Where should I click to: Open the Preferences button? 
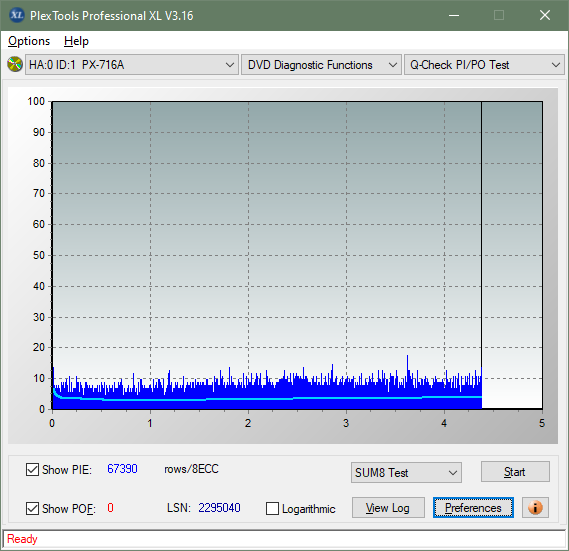[473, 507]
